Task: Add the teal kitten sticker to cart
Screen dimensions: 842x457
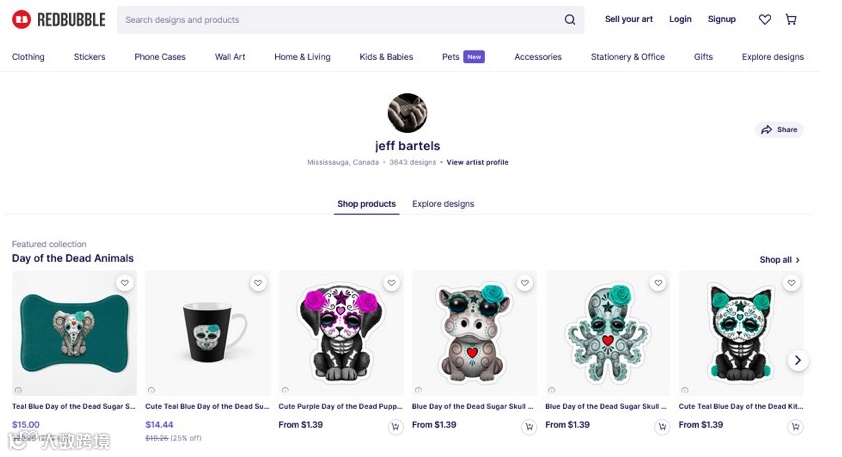Action: click(x=795, y=426)
